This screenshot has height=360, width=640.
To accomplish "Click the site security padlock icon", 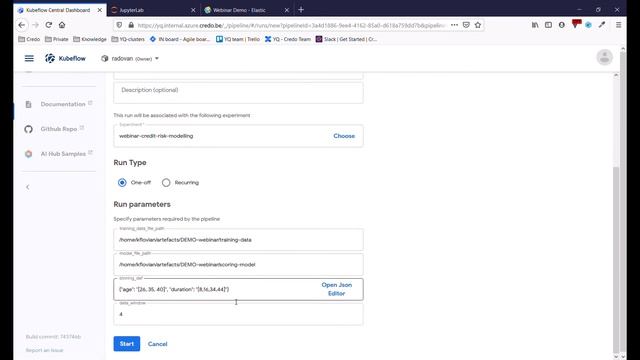I will click(x=131, y=25).
